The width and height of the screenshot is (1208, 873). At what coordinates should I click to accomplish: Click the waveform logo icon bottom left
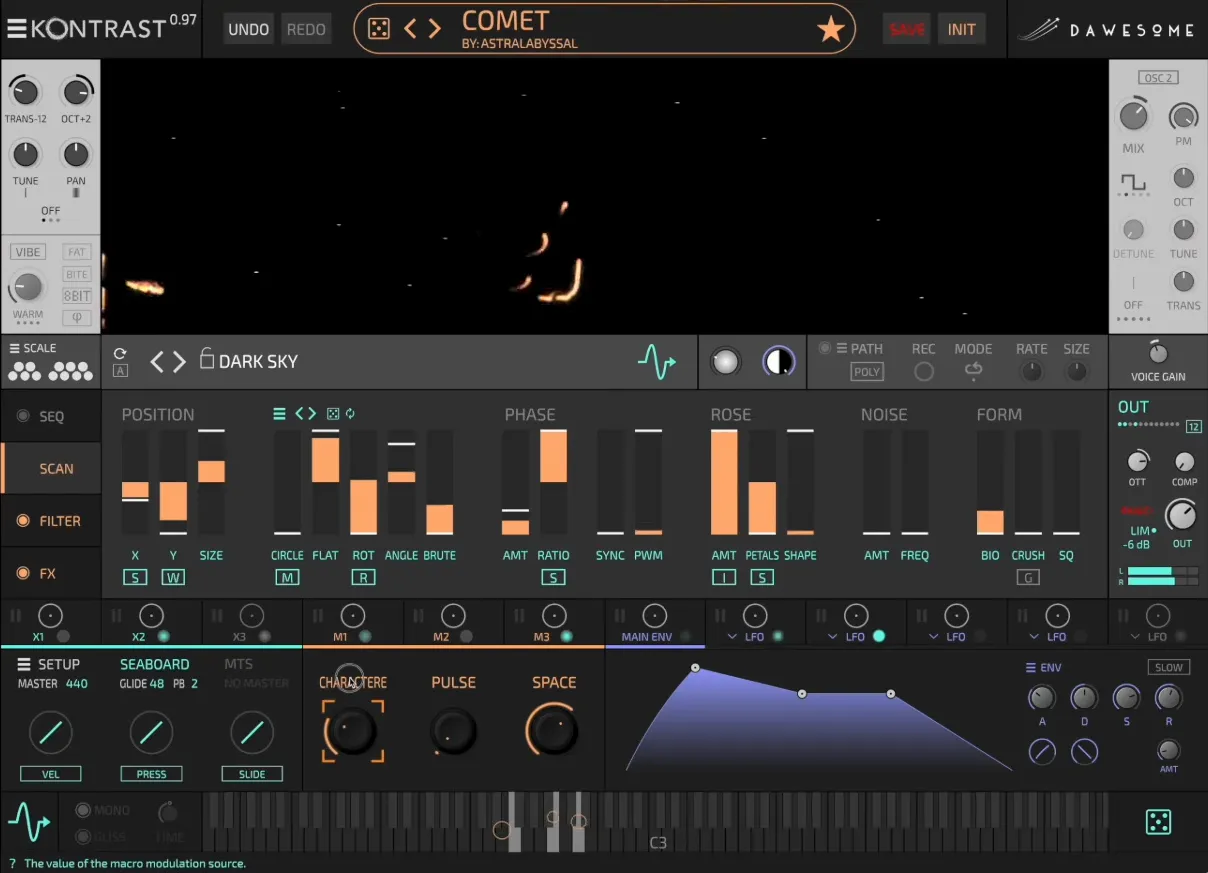click(29, 823)
